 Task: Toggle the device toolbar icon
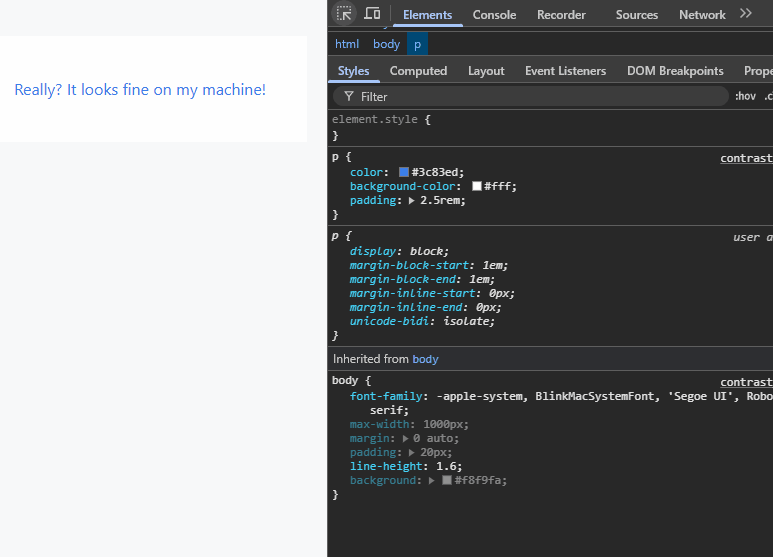pos(372,13)
